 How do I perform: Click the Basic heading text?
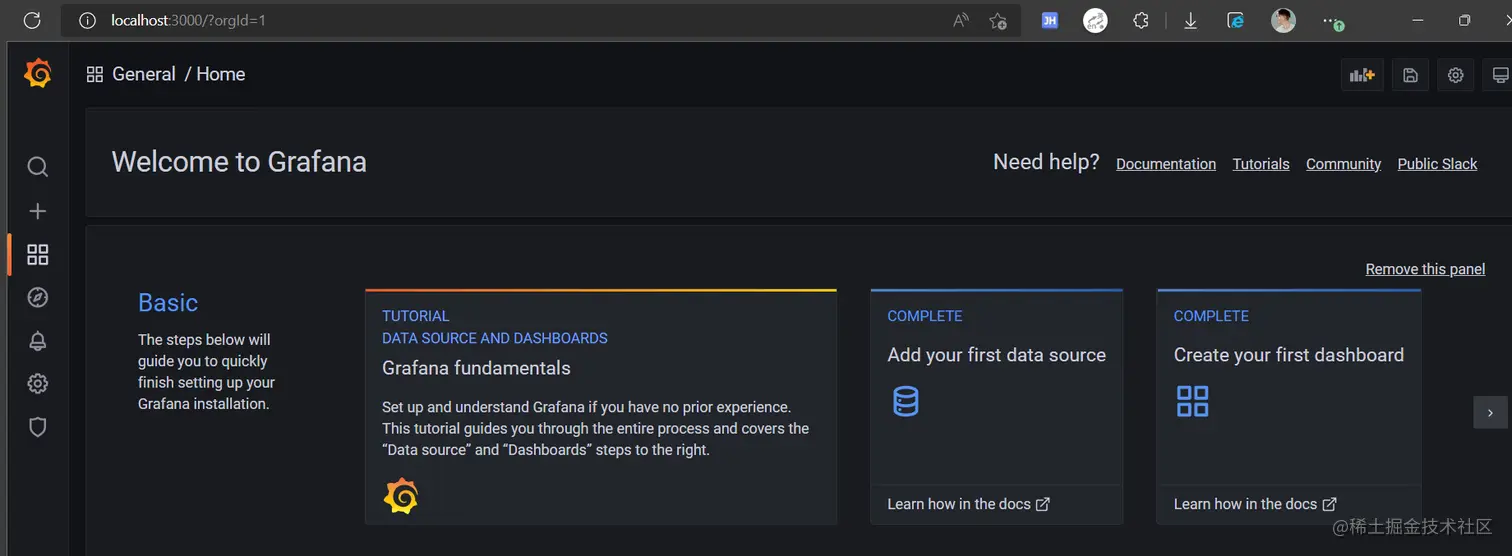[168, 303]
